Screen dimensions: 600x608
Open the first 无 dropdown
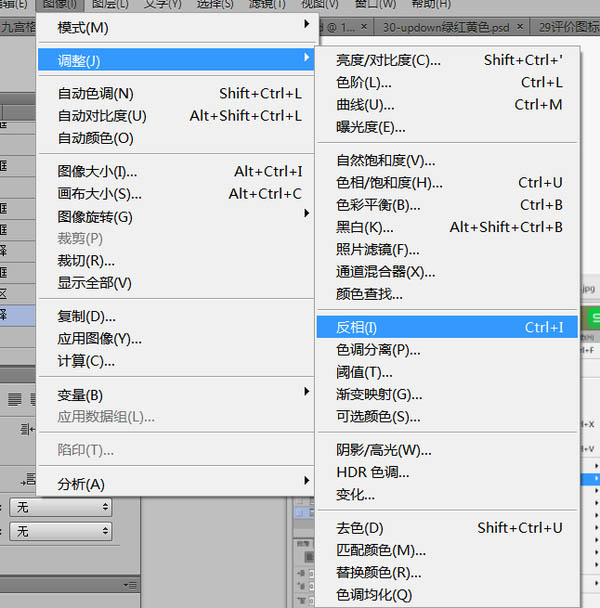click(61, 507)
